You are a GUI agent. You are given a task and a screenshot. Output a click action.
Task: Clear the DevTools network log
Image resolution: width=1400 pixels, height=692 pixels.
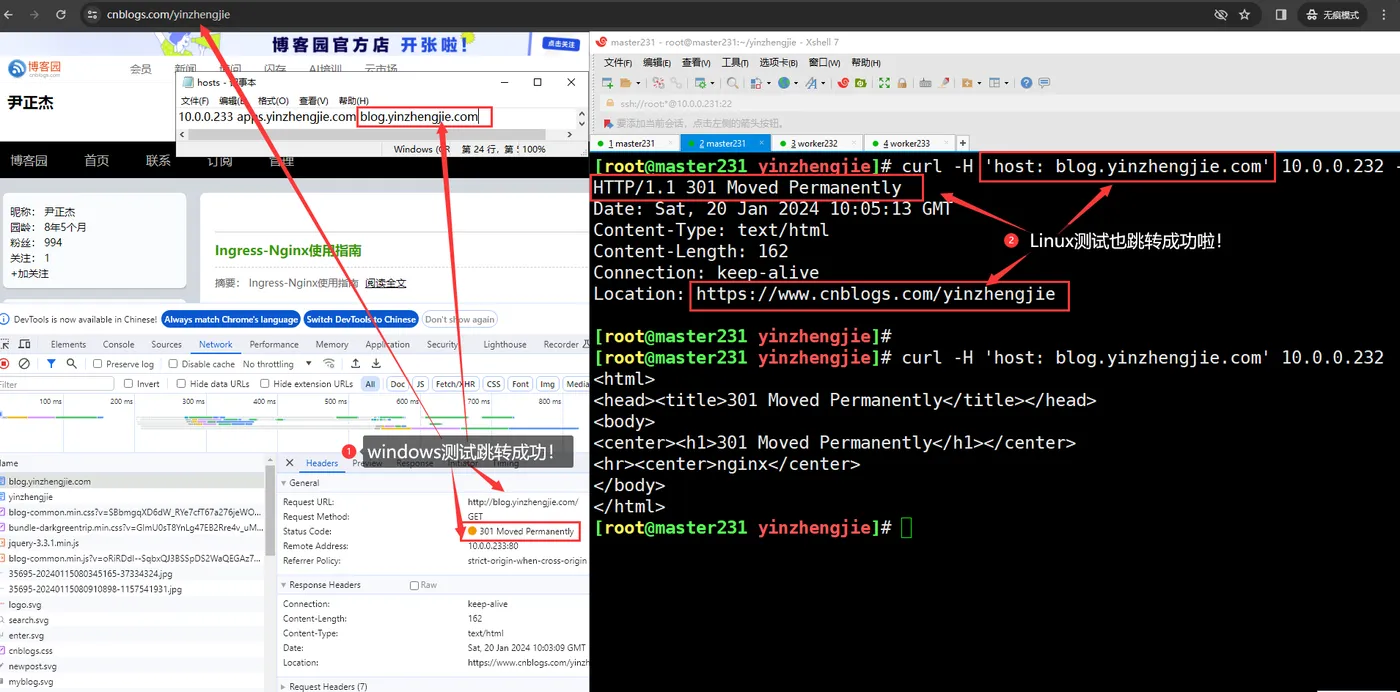(24, 364)
